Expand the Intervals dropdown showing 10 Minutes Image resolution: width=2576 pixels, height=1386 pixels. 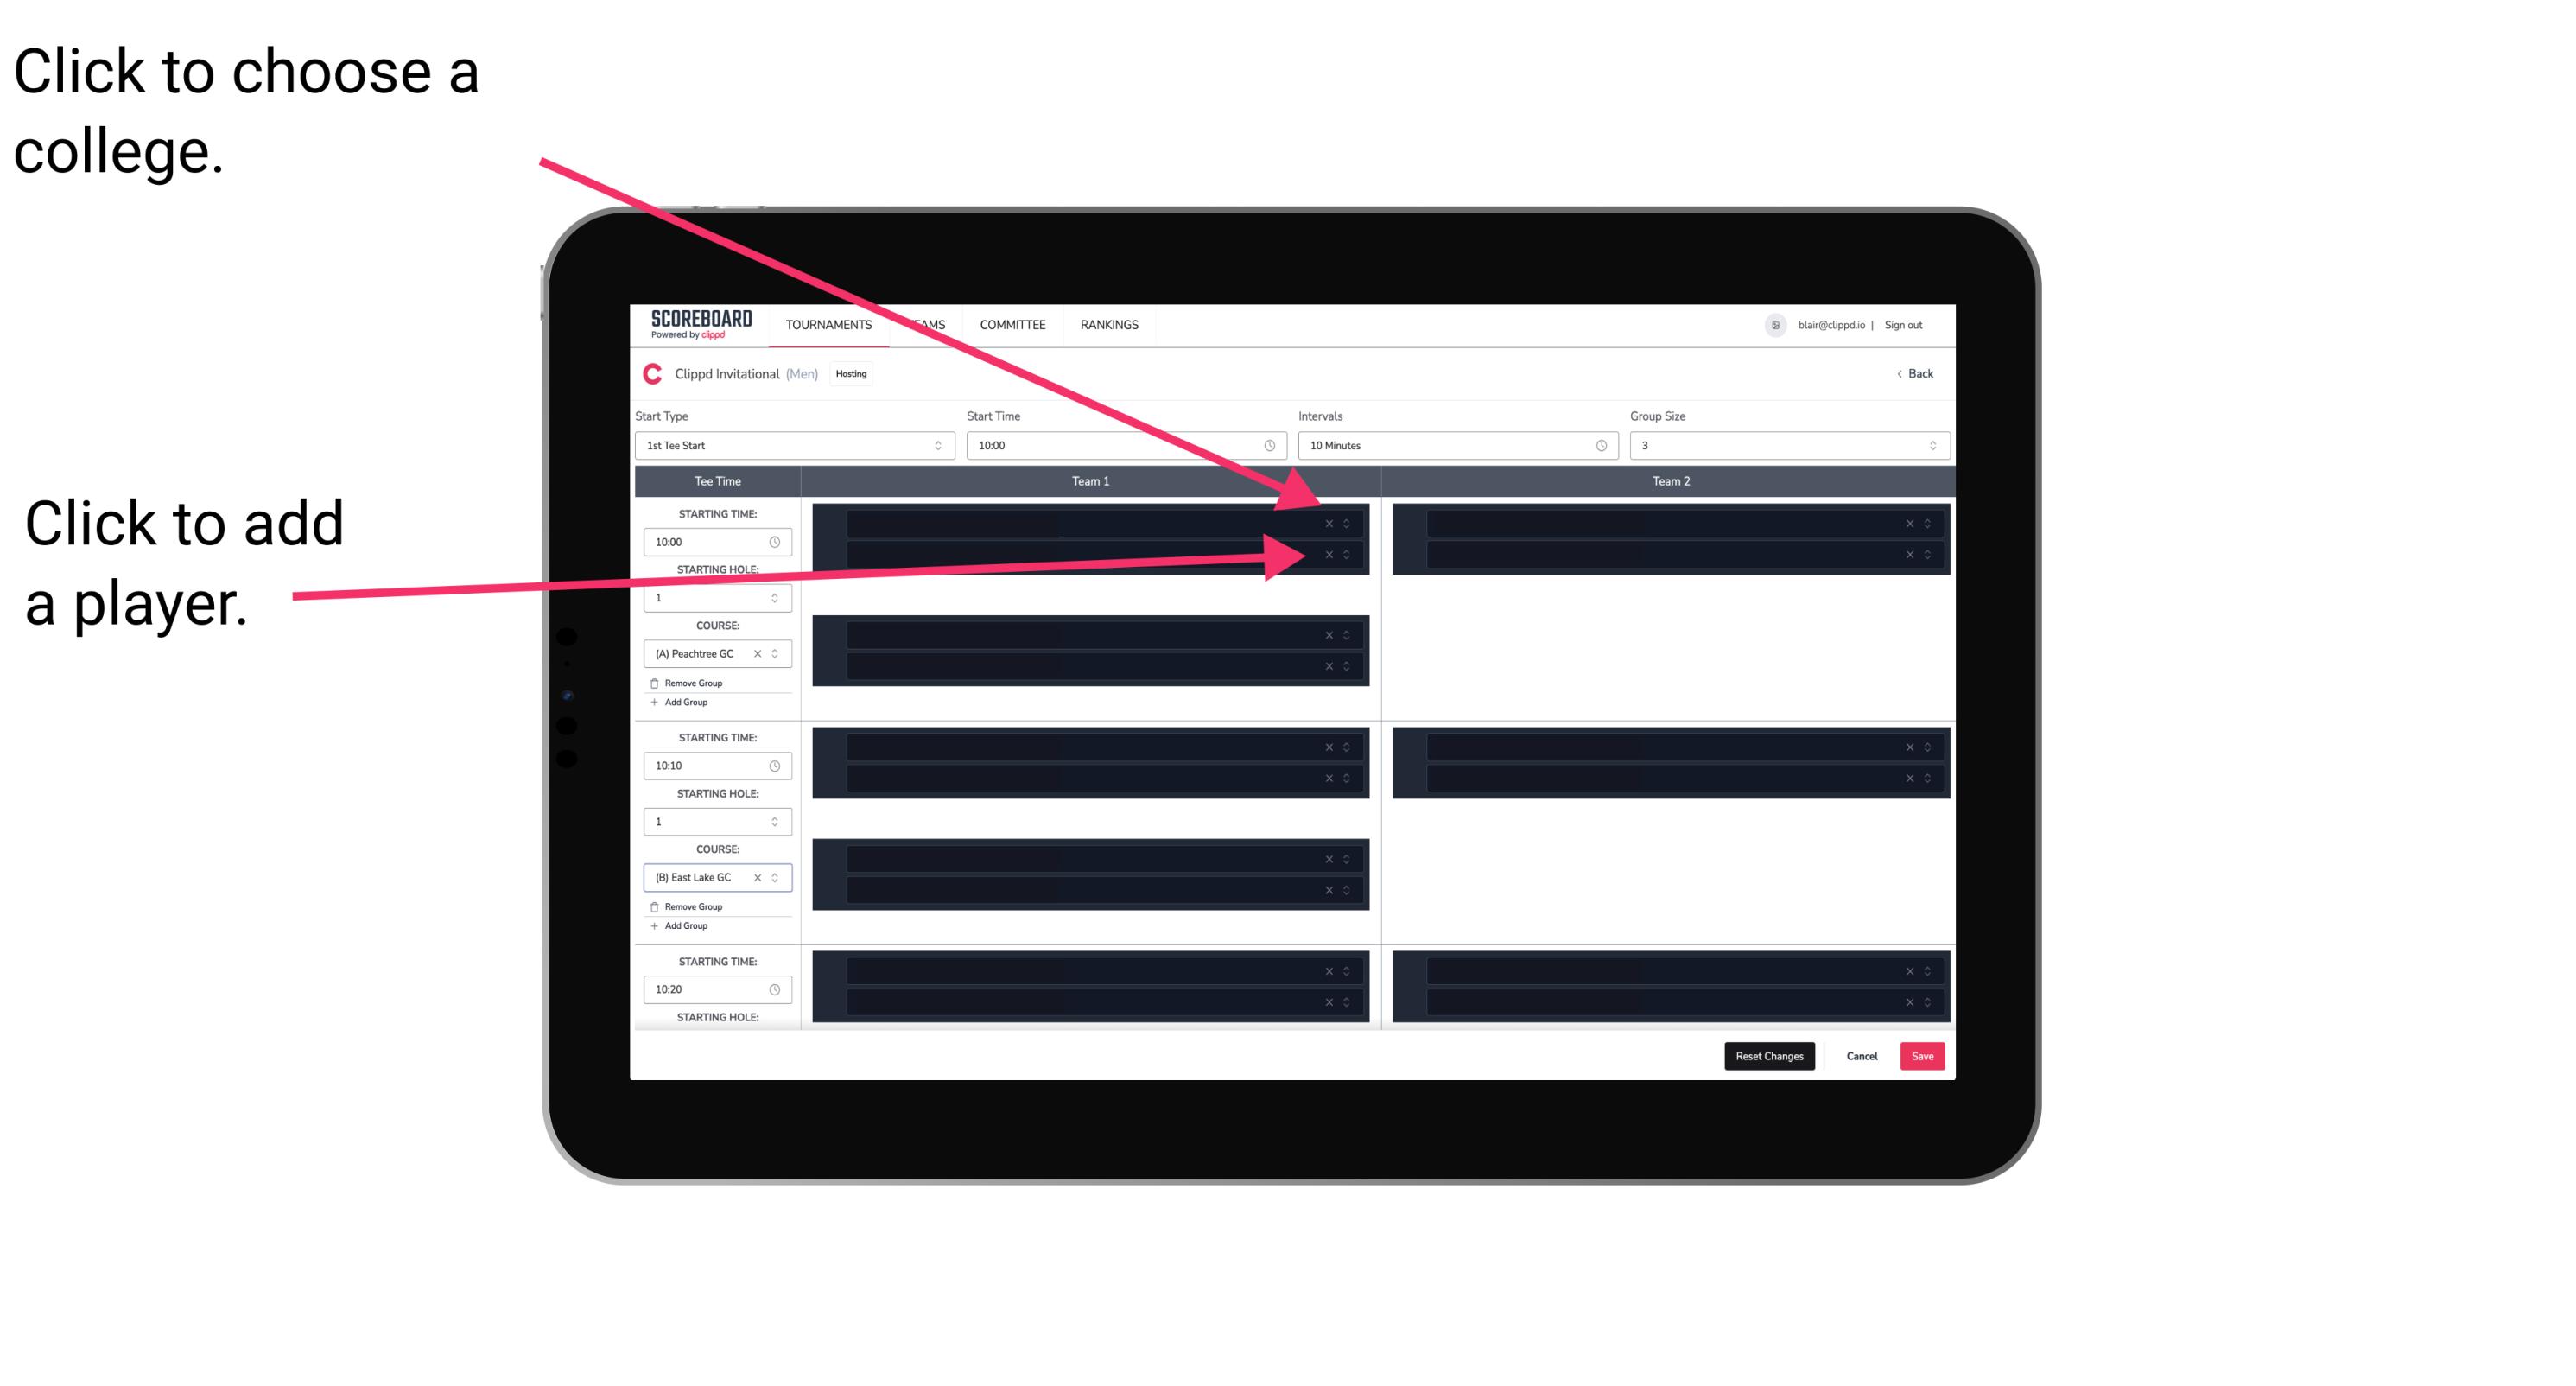pyautogui.click(x=1454, y=446)
